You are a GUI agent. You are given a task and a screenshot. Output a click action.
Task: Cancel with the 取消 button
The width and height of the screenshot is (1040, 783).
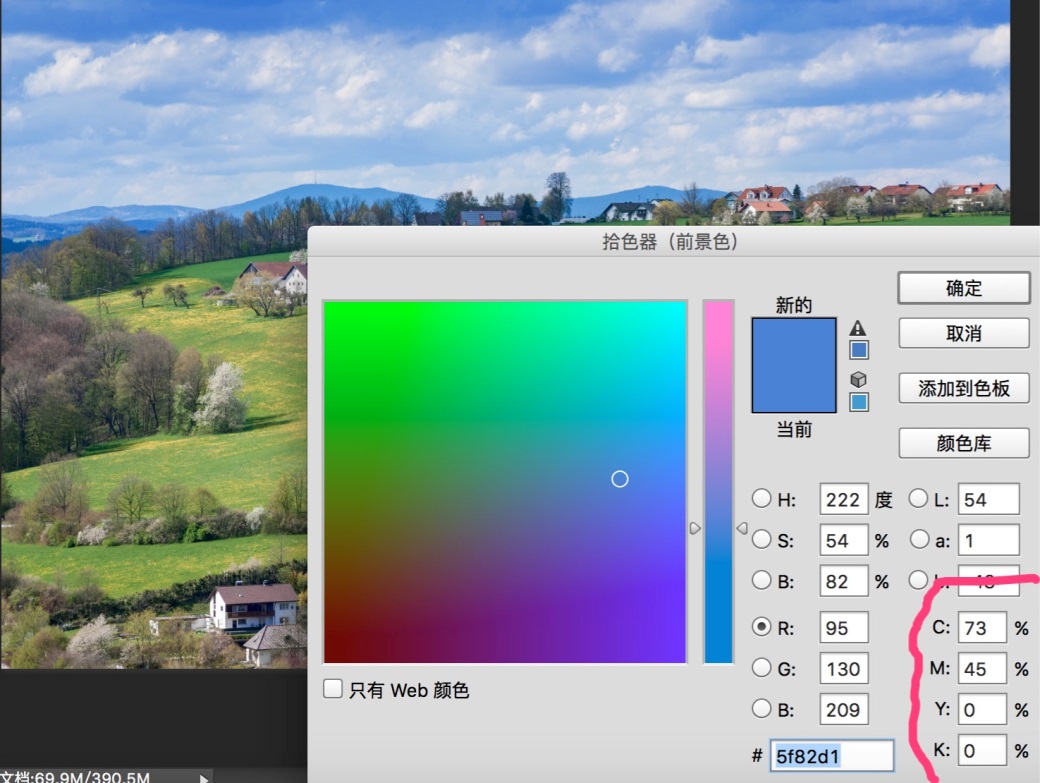tap(964, 333)
